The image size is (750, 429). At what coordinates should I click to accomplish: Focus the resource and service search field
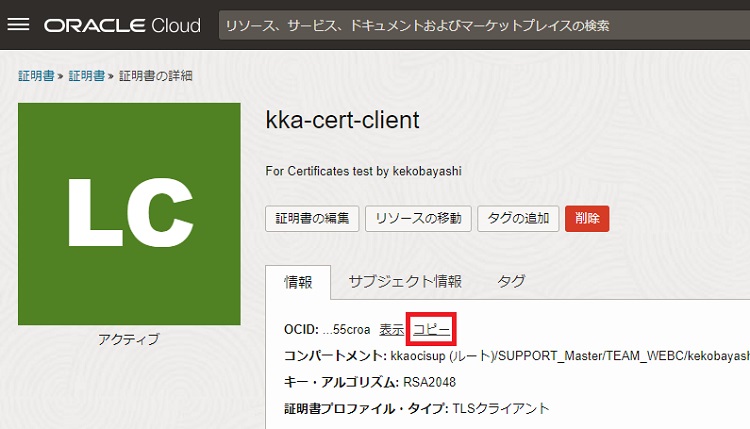click(480, 25)
